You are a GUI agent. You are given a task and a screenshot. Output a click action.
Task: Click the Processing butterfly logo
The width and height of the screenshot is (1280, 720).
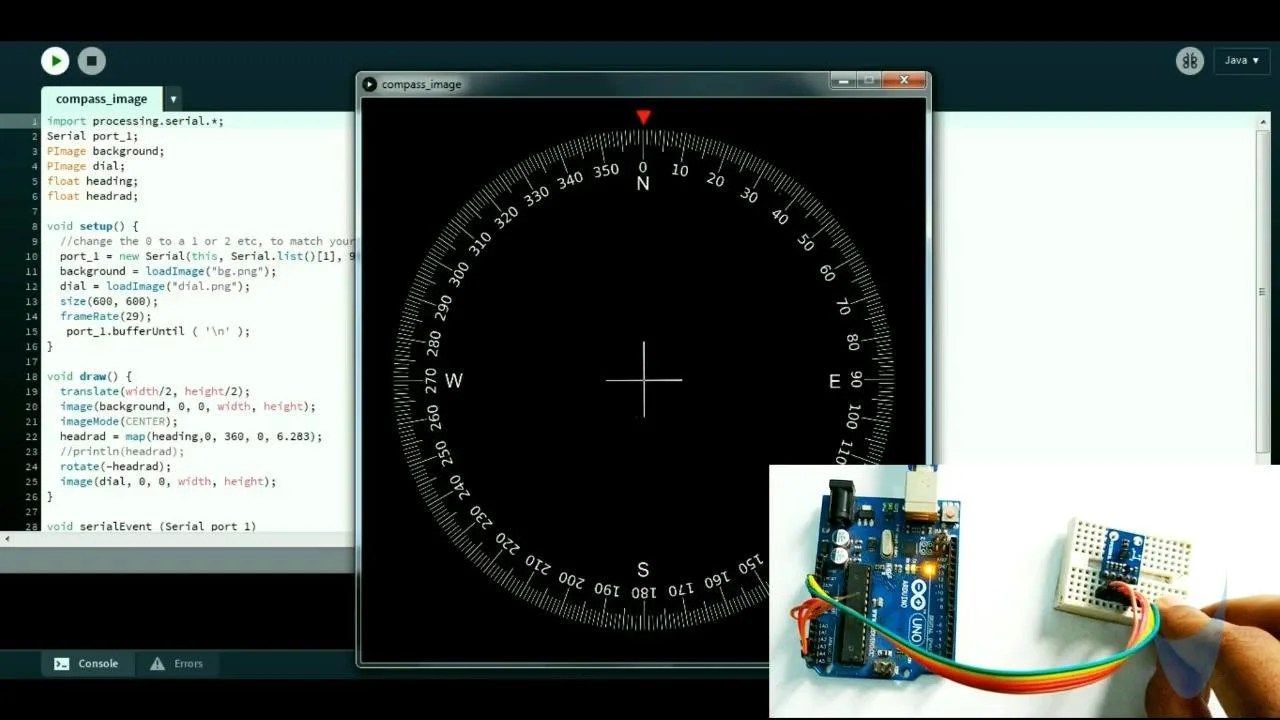tap(1190, 60)
